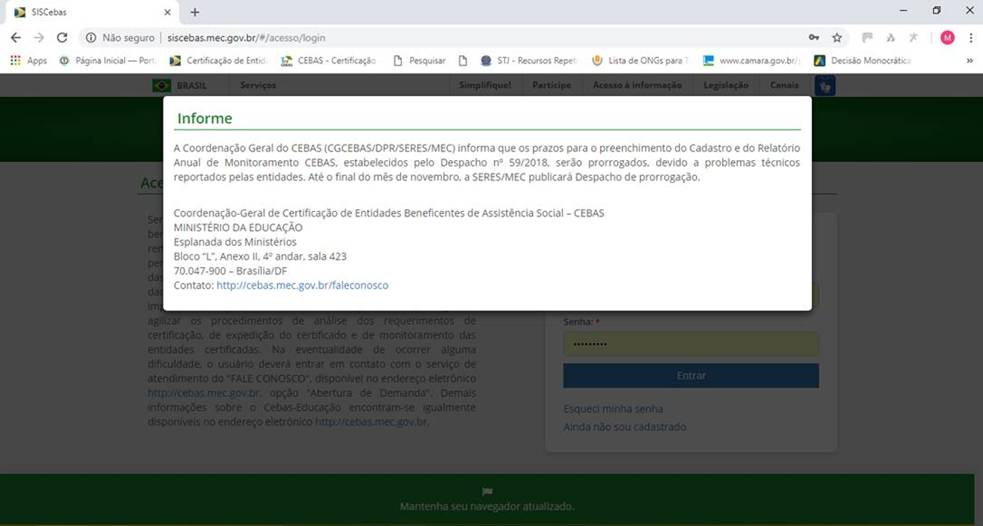Click the first greyed extension flag icon in Chrome toolbar
983x526 pixels.
(867, 38)
